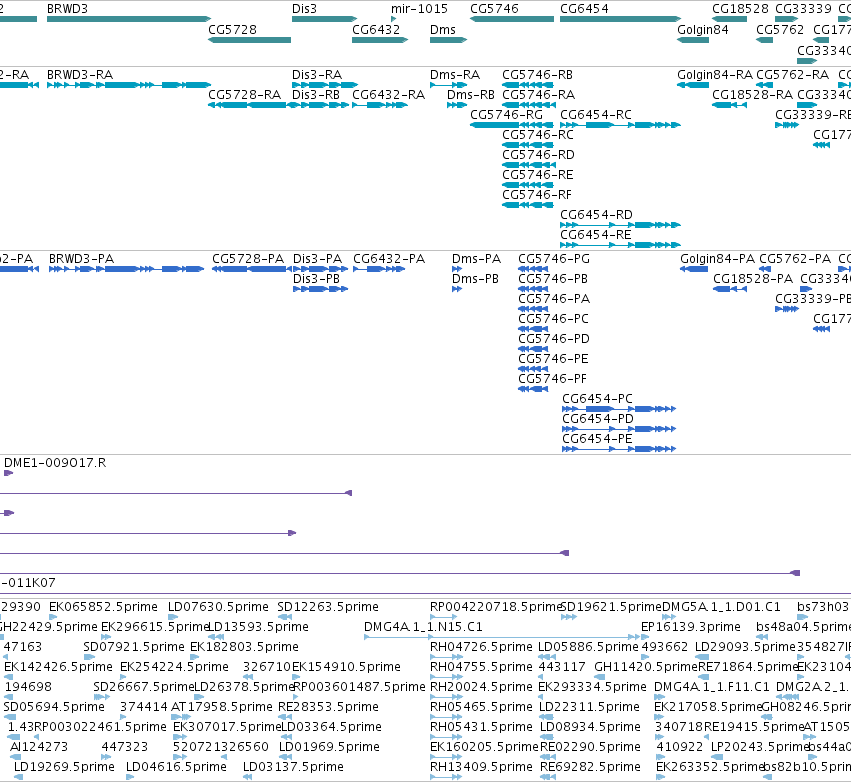Image resolution: width=851 pixels, height=782 pixels.
Task: Open EST LD04616.5prime
Action: (x=130, y=777)
